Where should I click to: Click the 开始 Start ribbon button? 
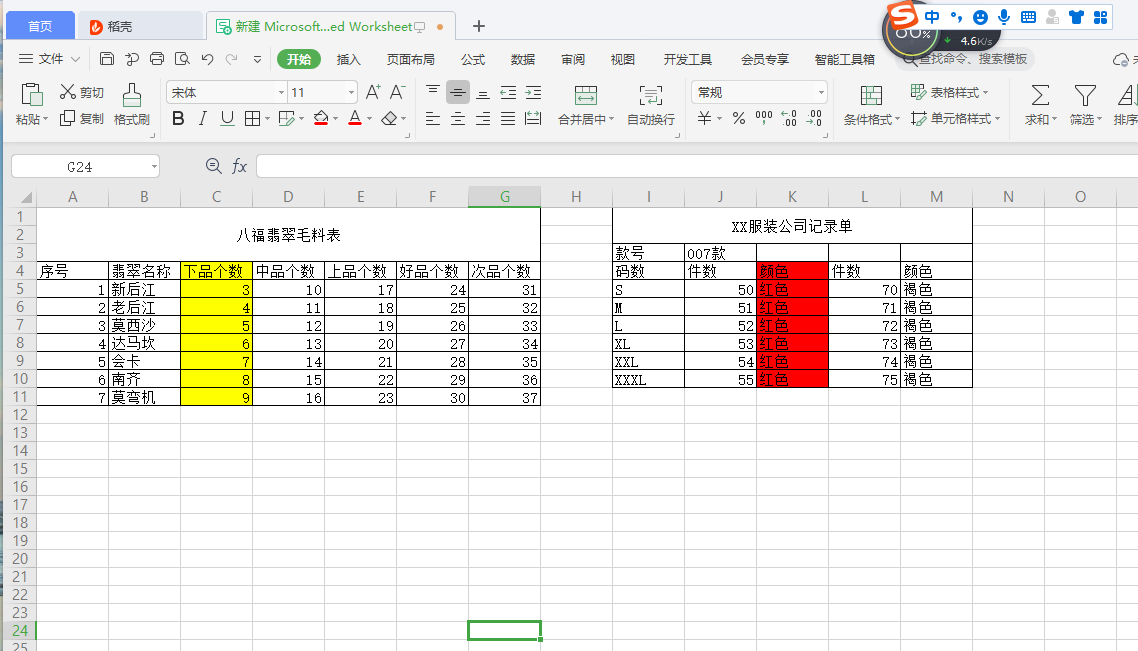[x=298, y=60]
